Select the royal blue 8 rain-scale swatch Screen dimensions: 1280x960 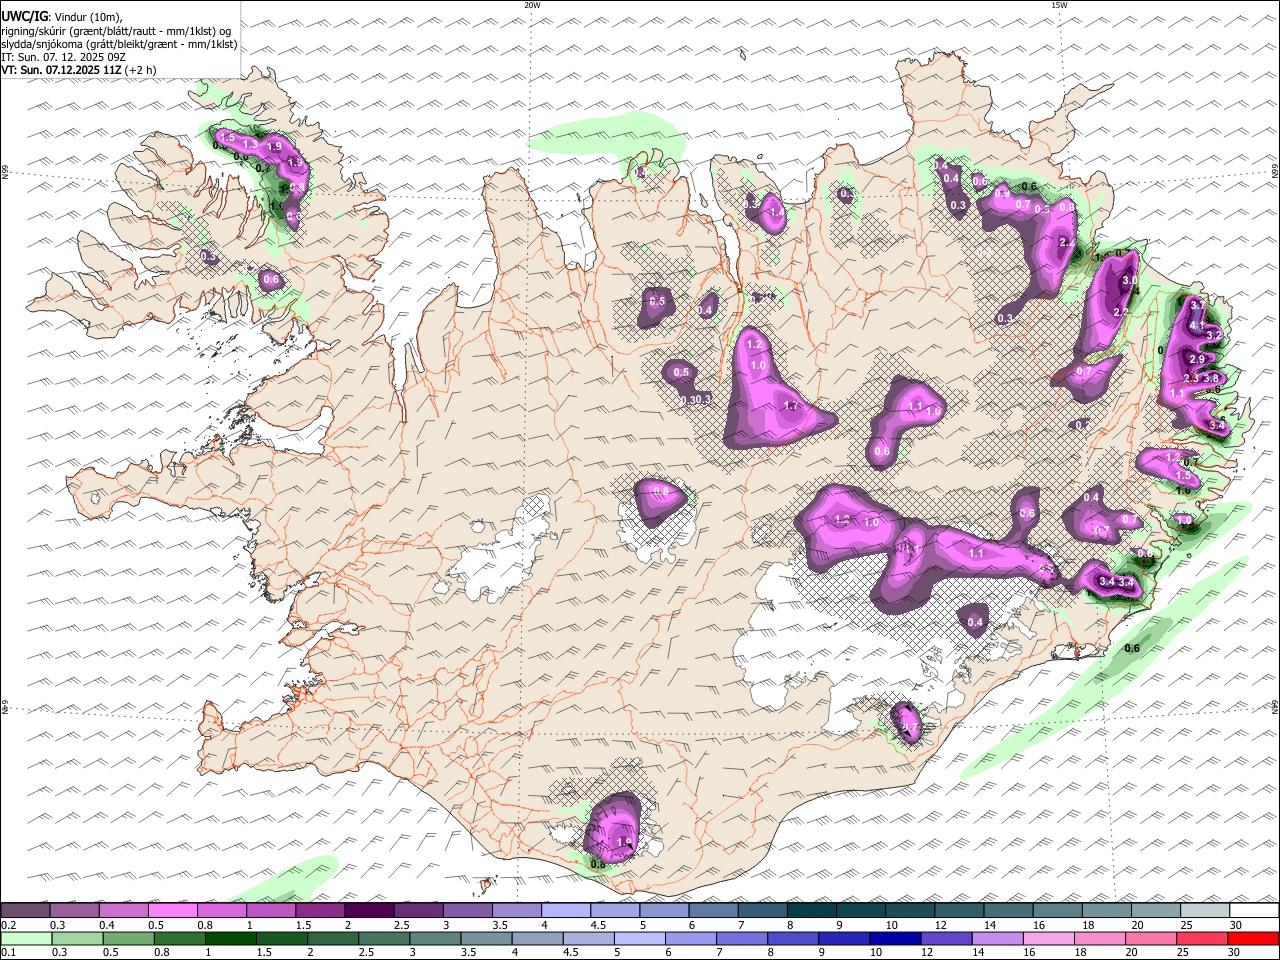point(793,939)
